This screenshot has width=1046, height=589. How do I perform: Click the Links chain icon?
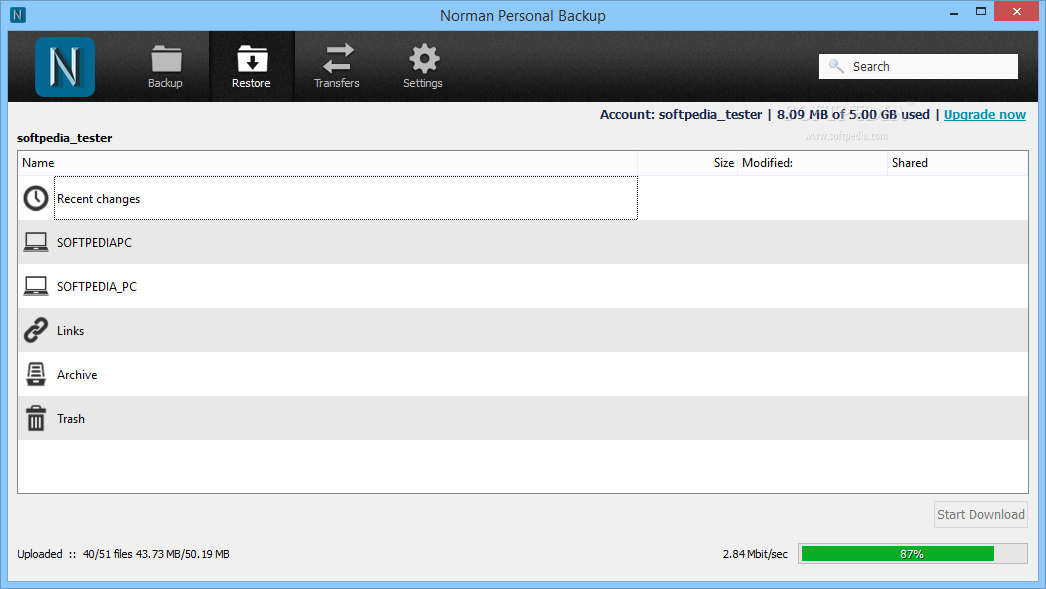36,330
